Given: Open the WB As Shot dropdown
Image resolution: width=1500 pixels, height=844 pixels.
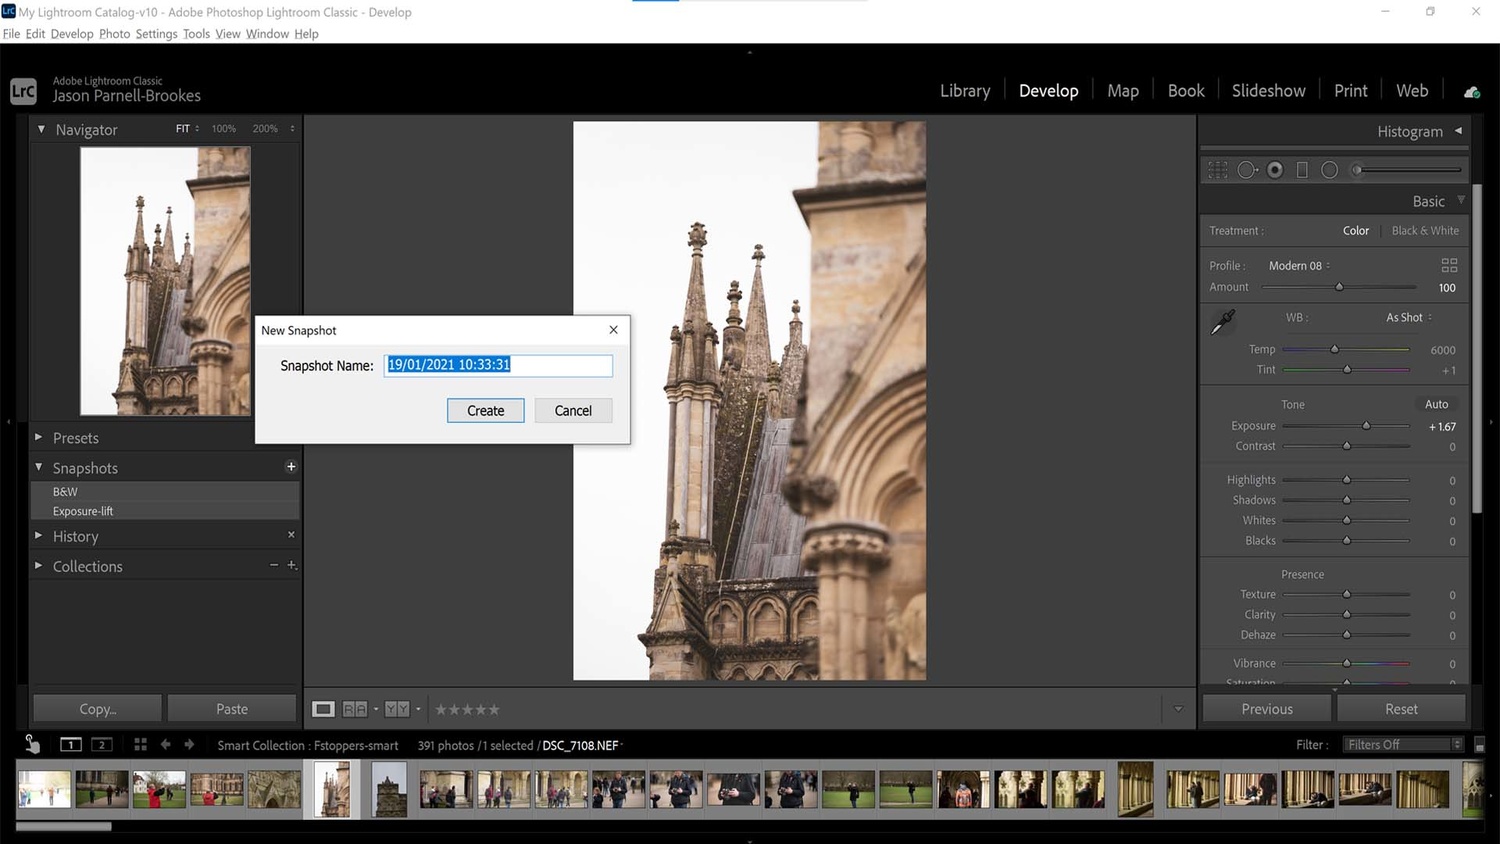Looking at the screenshot, I should click(1408, 317).
